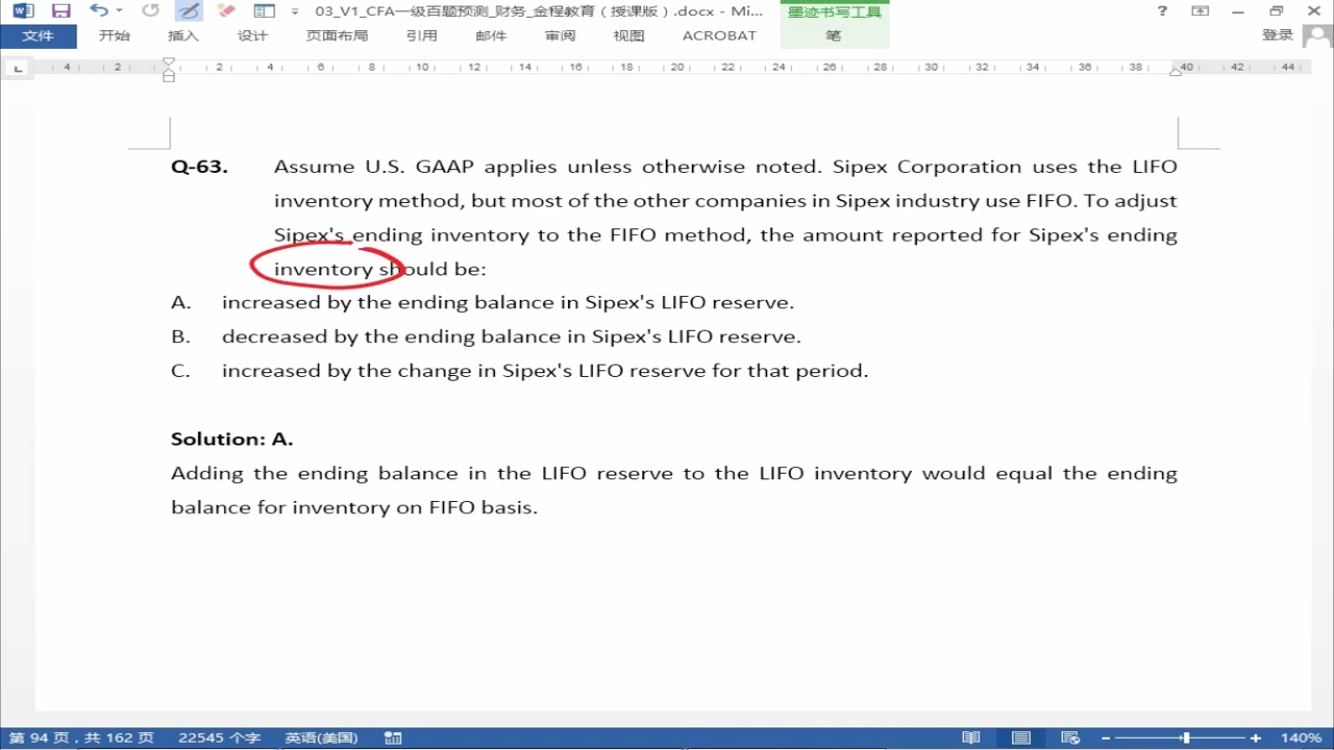
Task: Open word count 22545 个字
Action: point(219,738)
